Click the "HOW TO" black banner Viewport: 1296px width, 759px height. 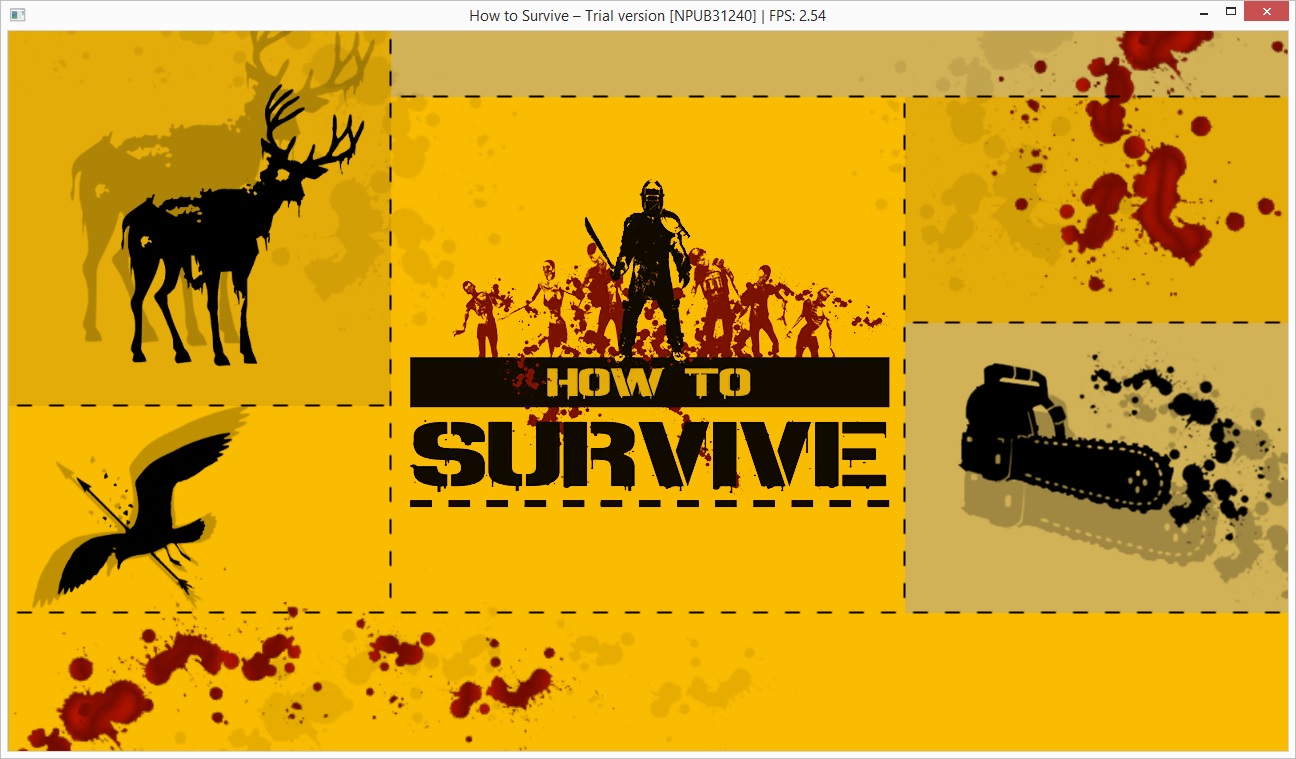[x=649, y=382]
